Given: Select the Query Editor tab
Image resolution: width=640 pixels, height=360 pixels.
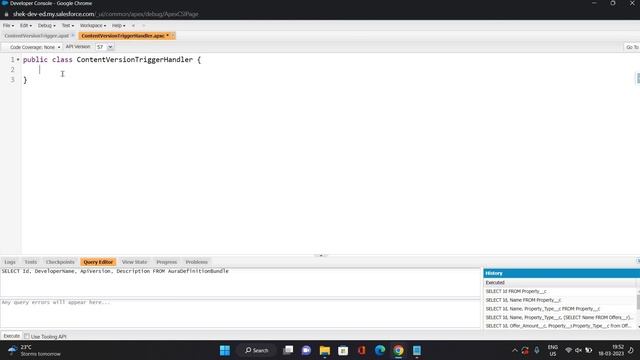Looking at the screenshot, I should pos(98,262).
